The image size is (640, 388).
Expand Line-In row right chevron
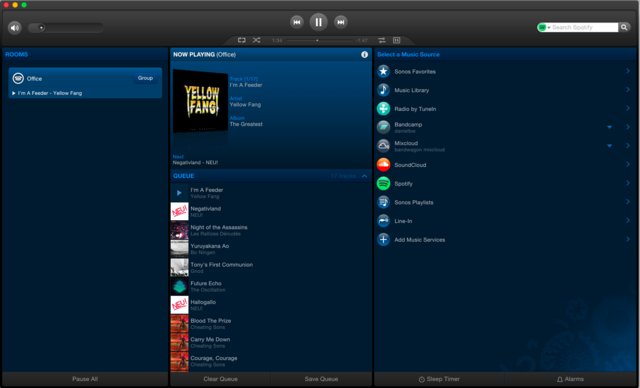628,220
